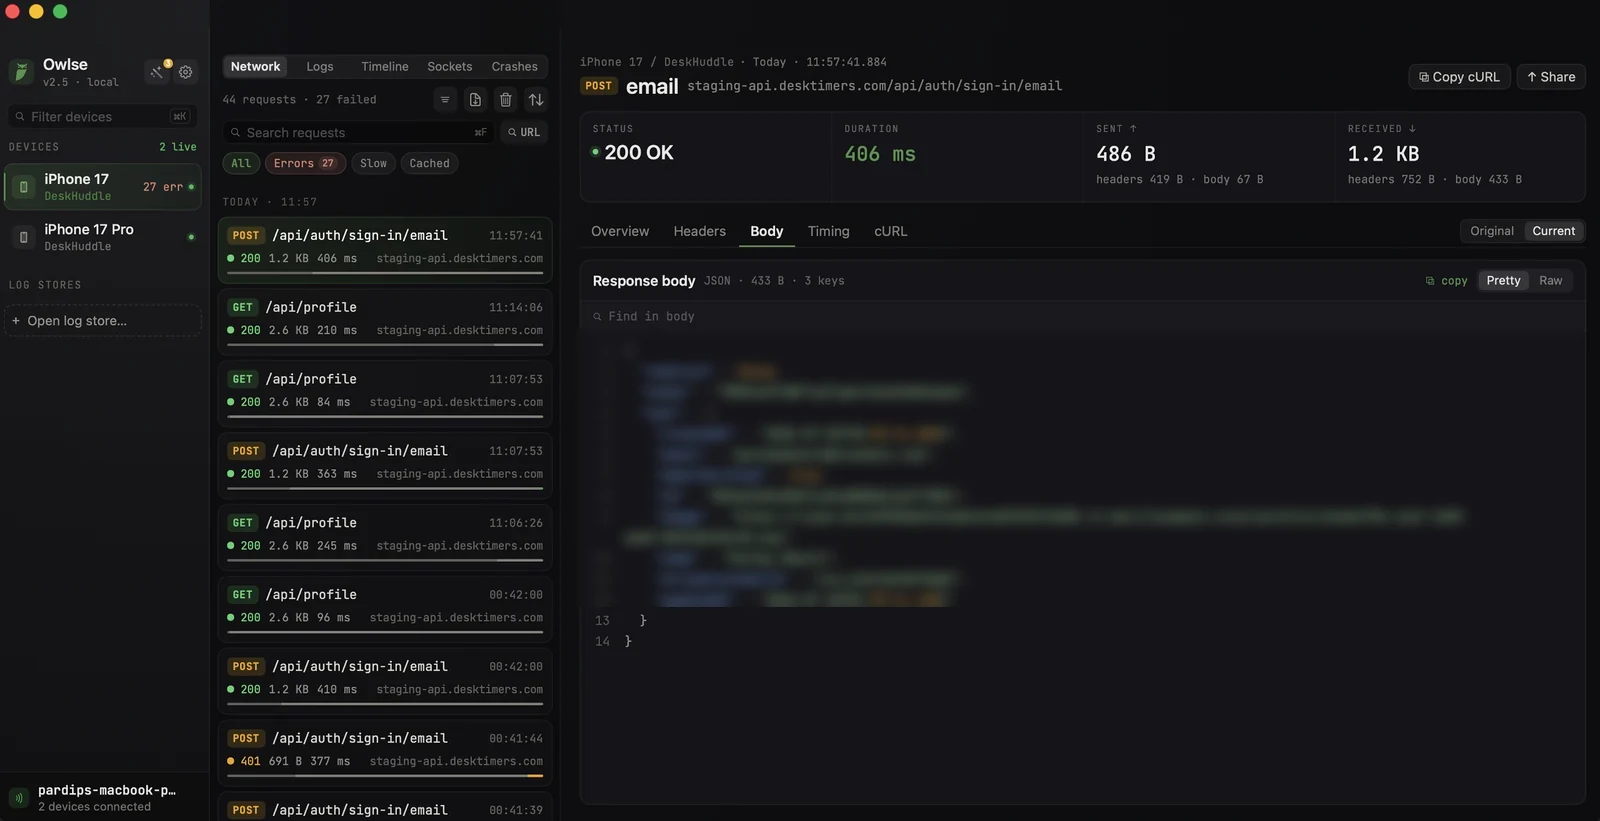
Task: Click the Copy cURL button
Action: click(x=1460, y=77)
